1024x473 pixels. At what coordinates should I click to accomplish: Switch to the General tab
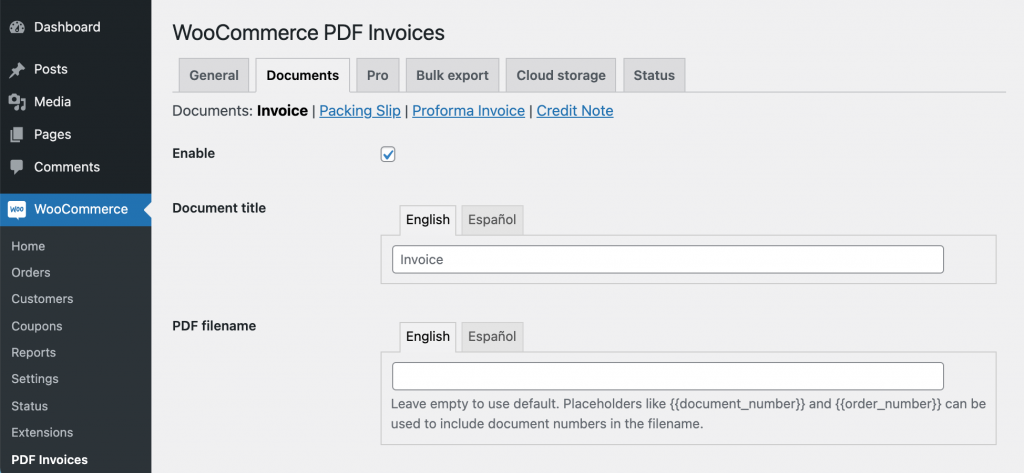(x=214, y=75)
